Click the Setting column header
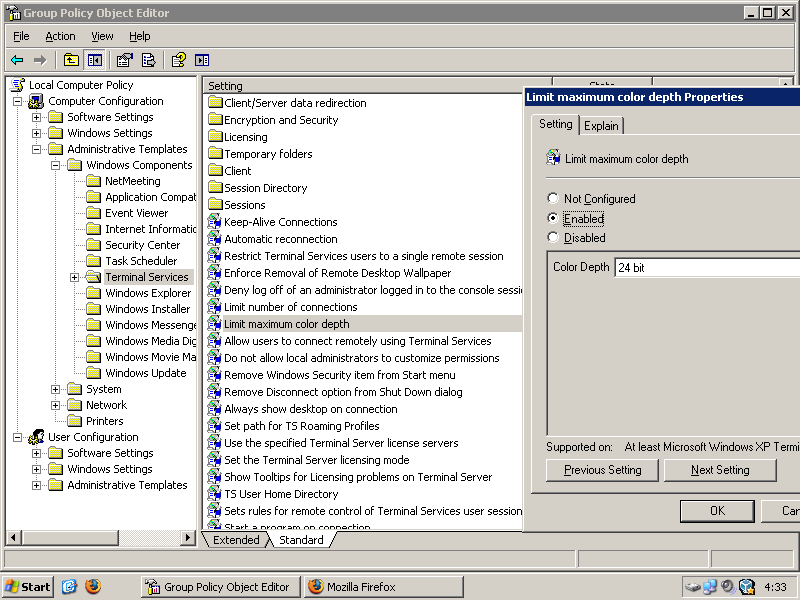Screen dimensions: 800x600 378,85
